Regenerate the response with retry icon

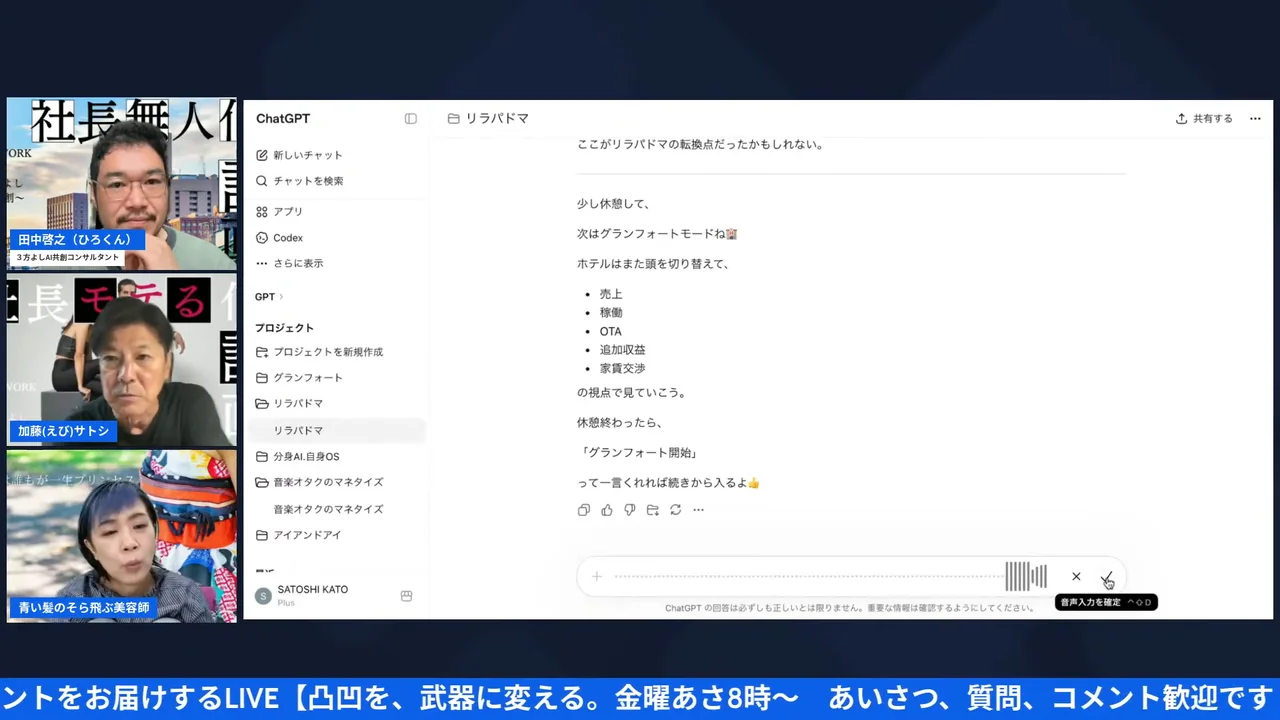[x=676, y=510]
